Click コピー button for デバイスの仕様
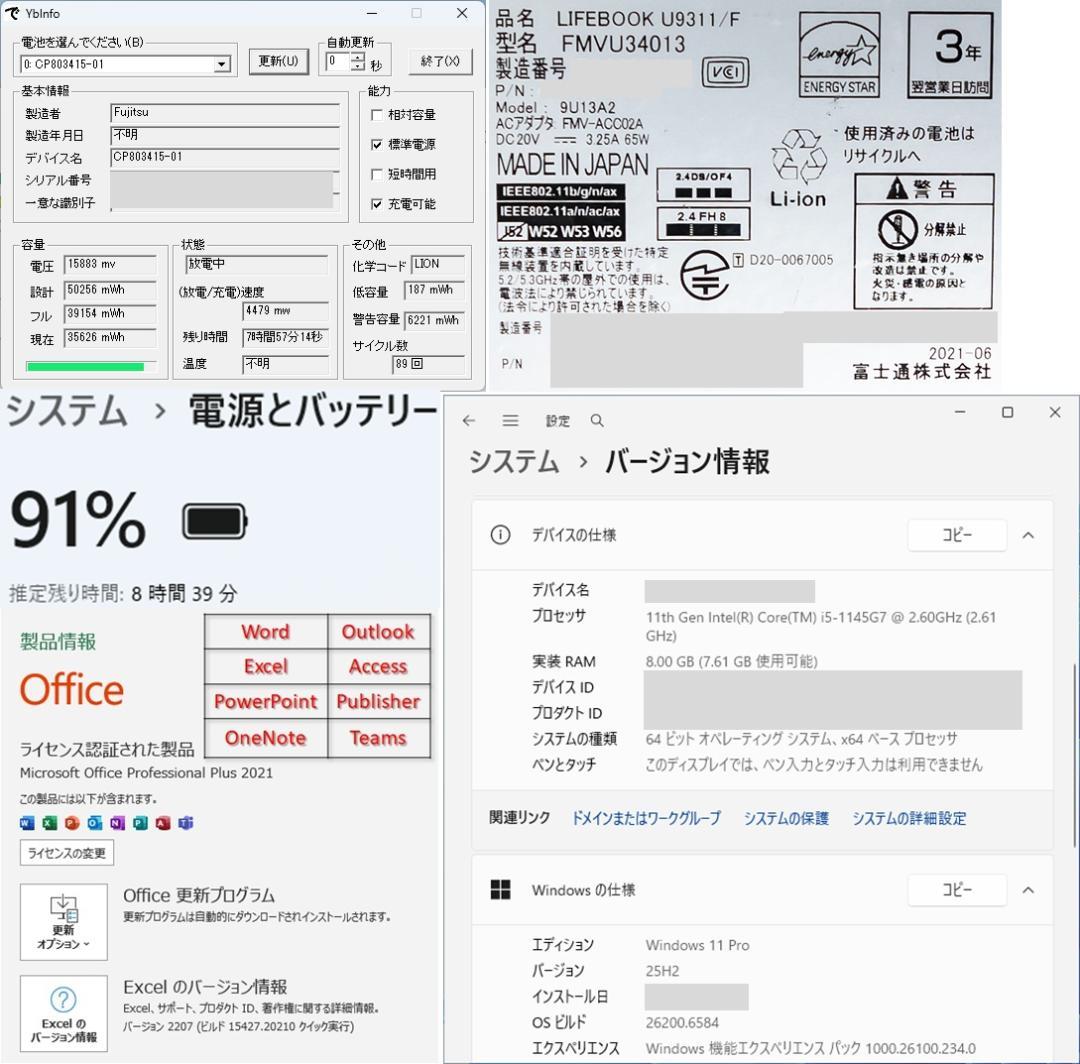 click(x=957, y=535)
